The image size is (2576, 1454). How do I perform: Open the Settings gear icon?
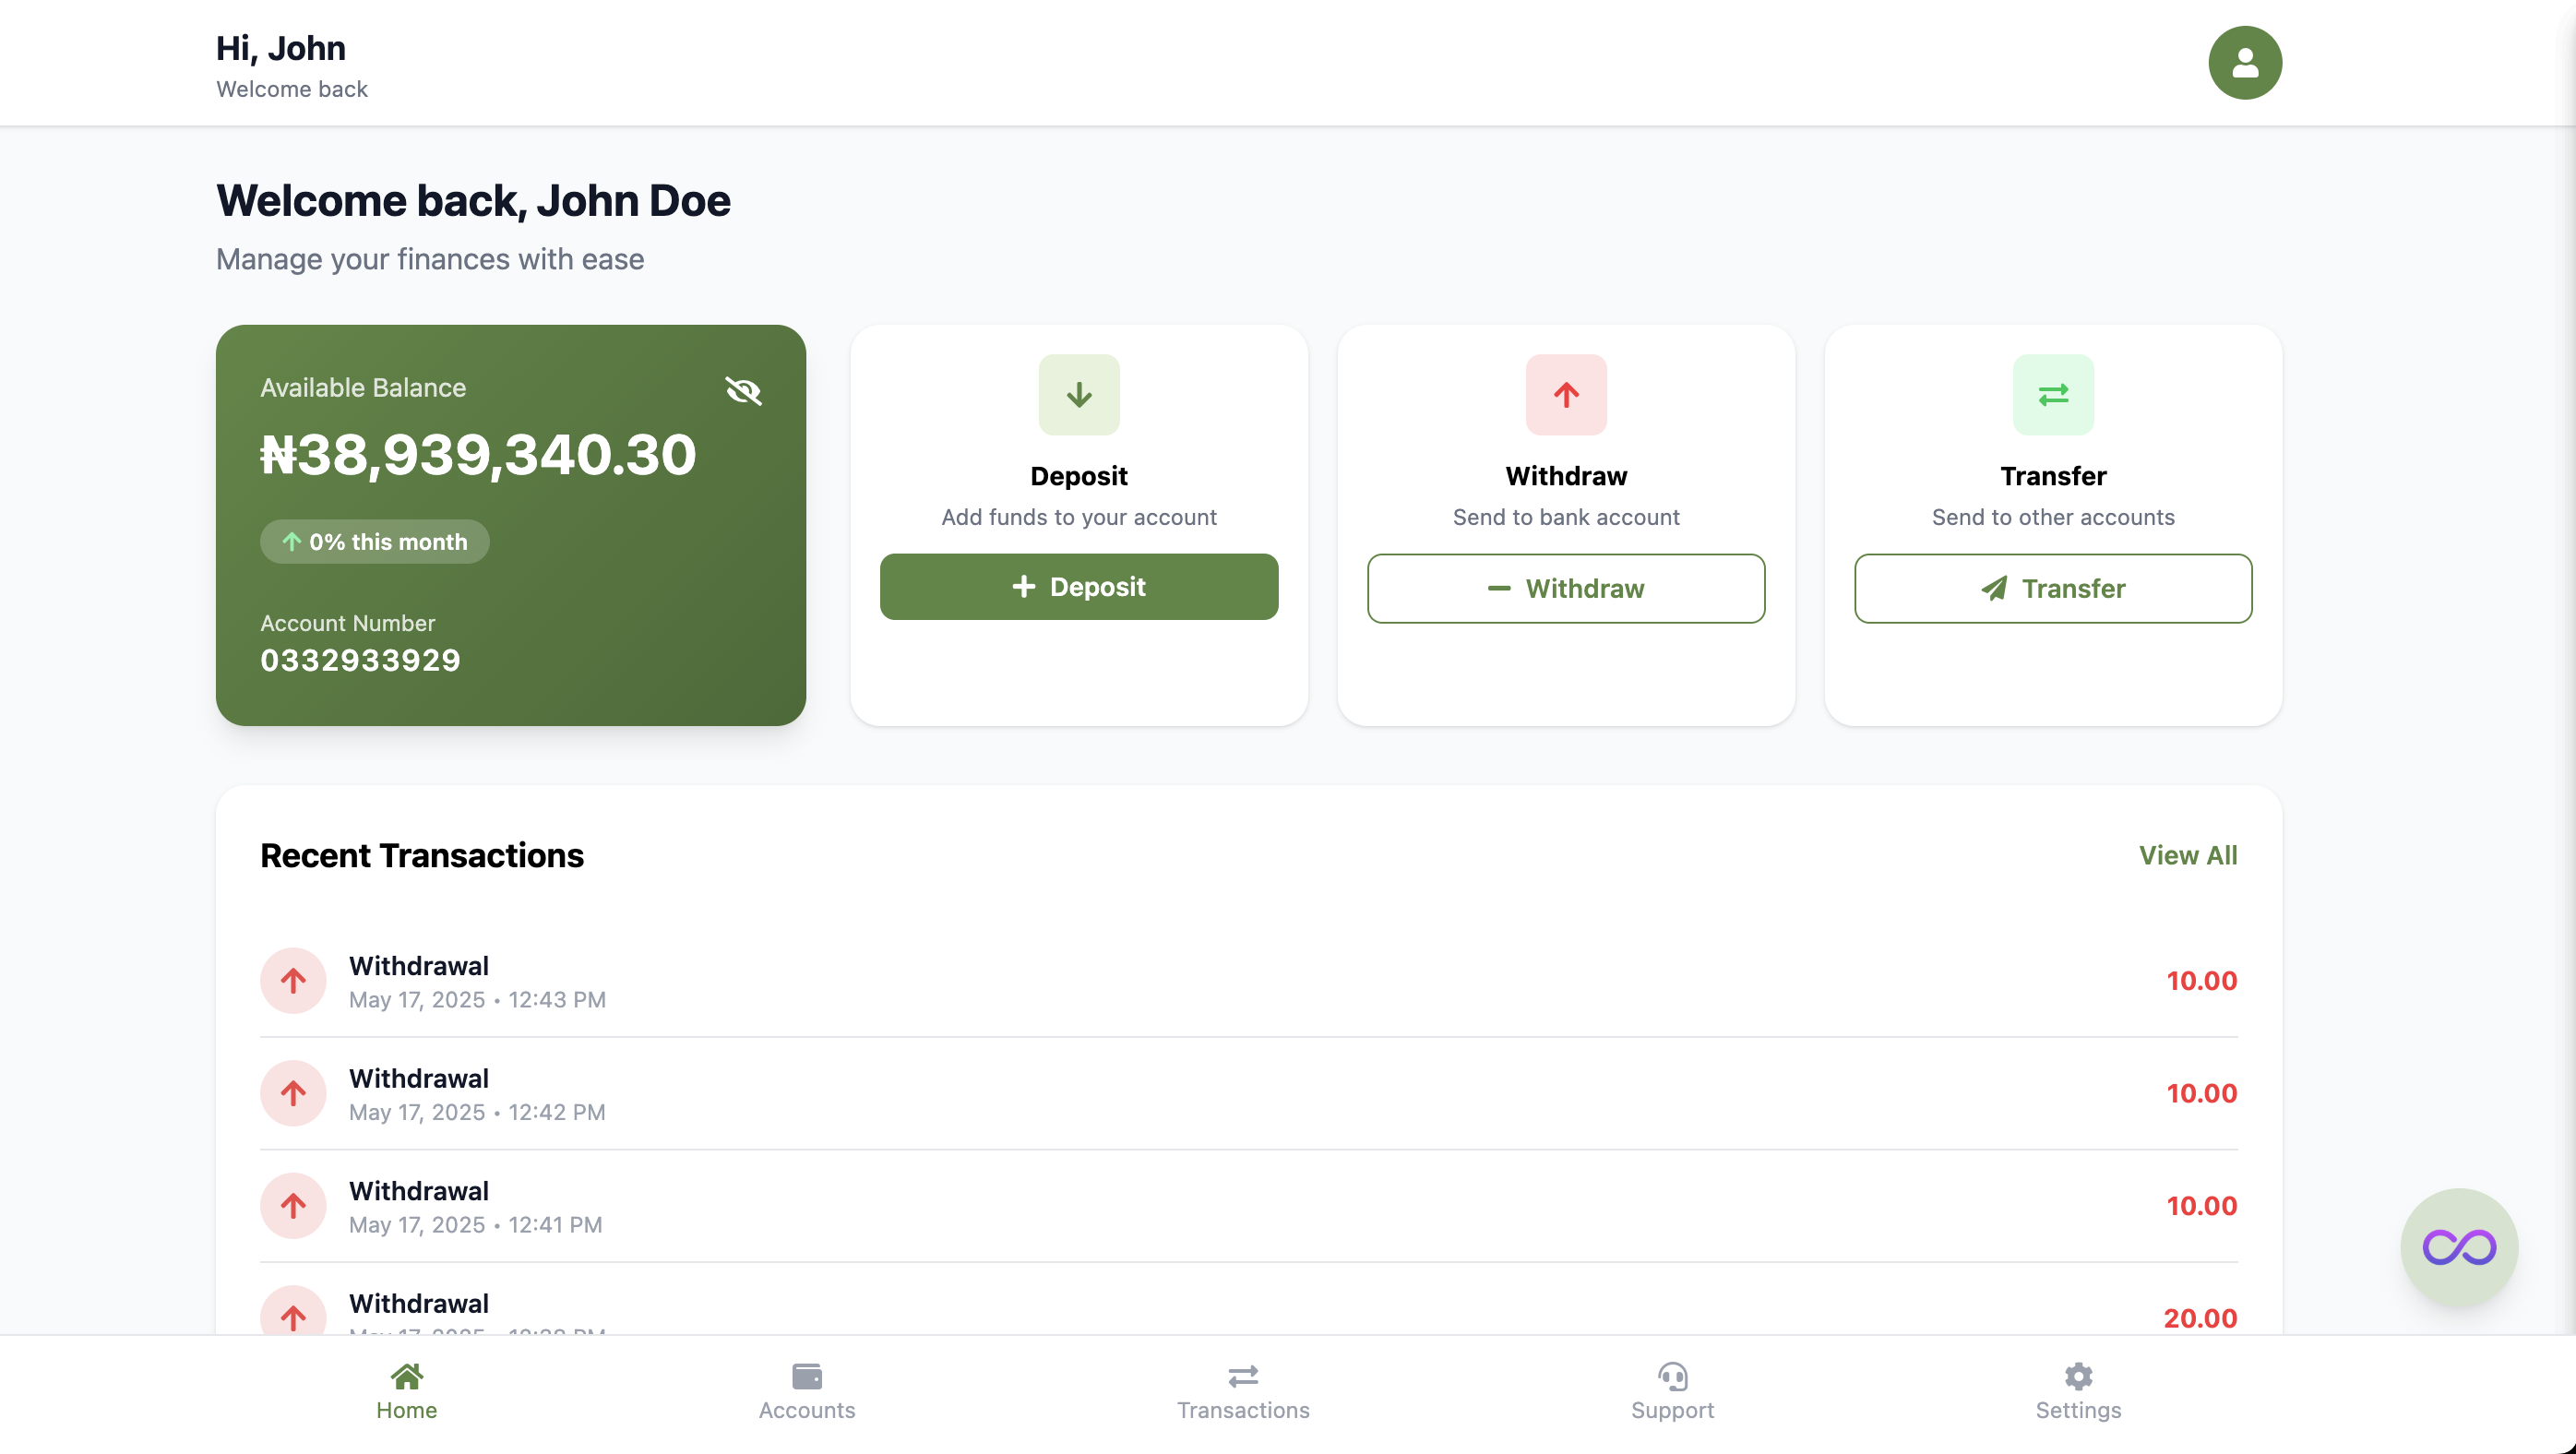(2078, 1376)
